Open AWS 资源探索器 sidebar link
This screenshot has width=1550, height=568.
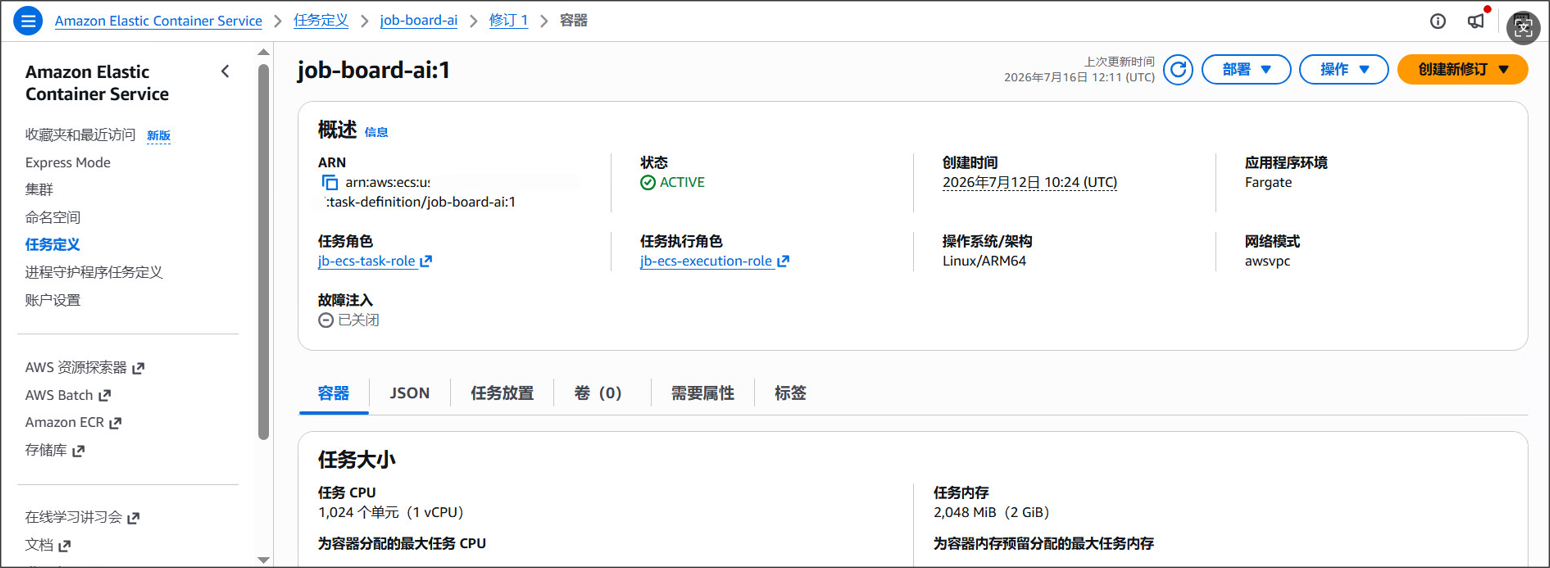tap(76, 368)
